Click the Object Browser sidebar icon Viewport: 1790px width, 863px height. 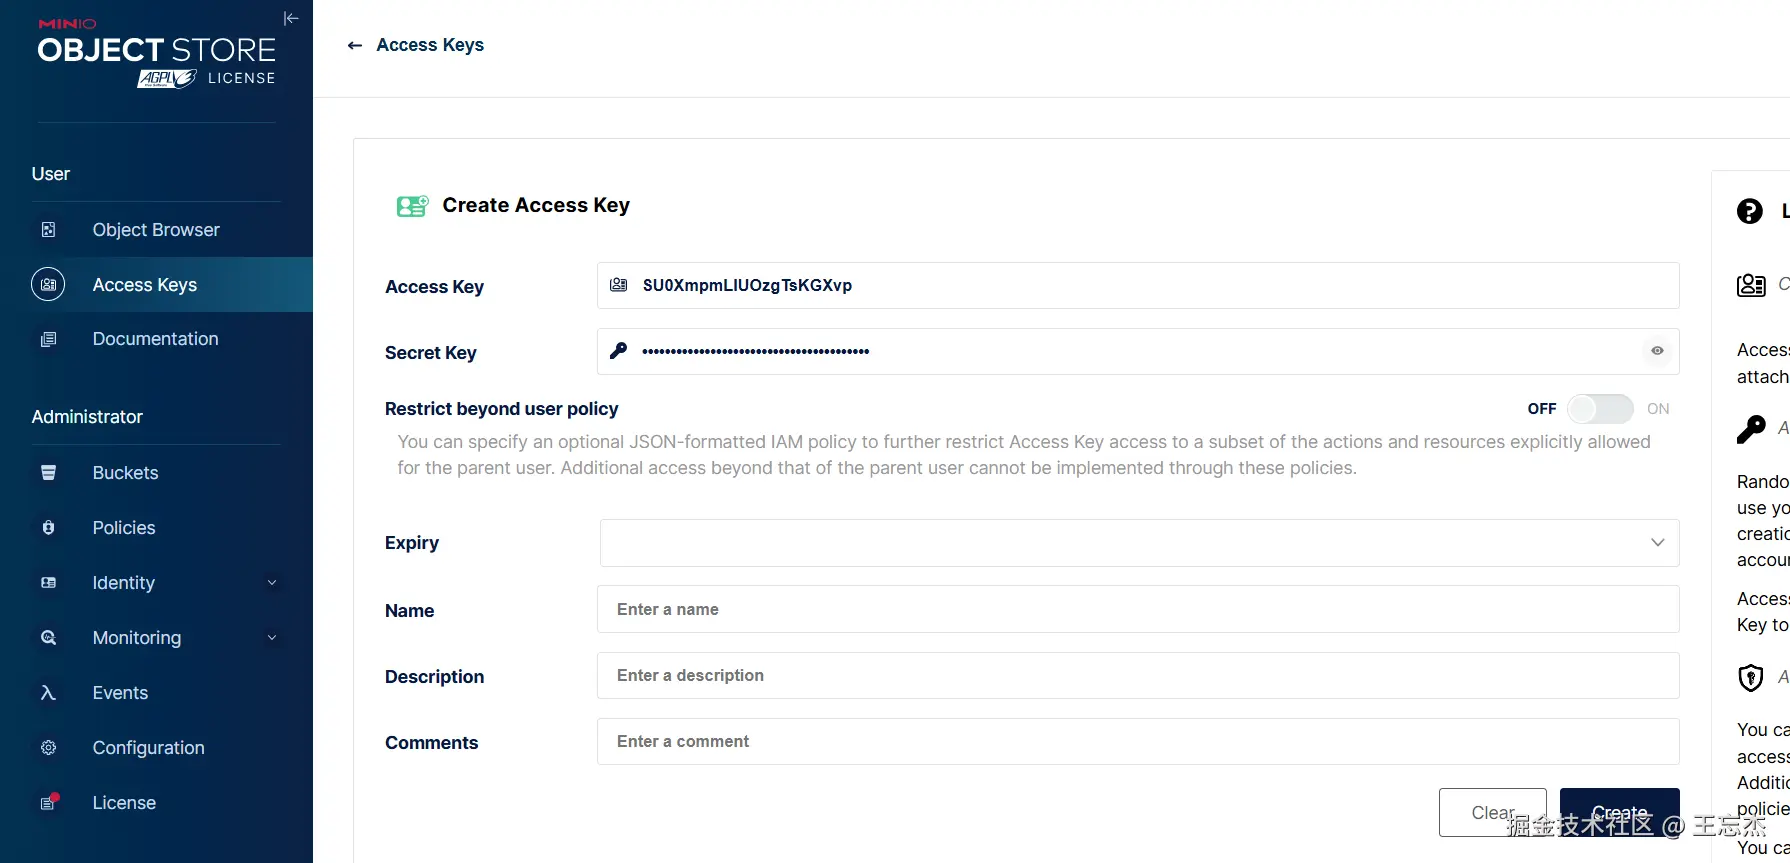[48, 230]
